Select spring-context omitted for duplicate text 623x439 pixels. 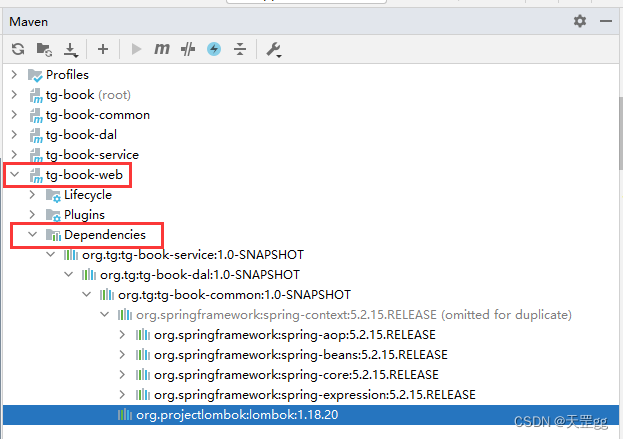pos(354,315)
